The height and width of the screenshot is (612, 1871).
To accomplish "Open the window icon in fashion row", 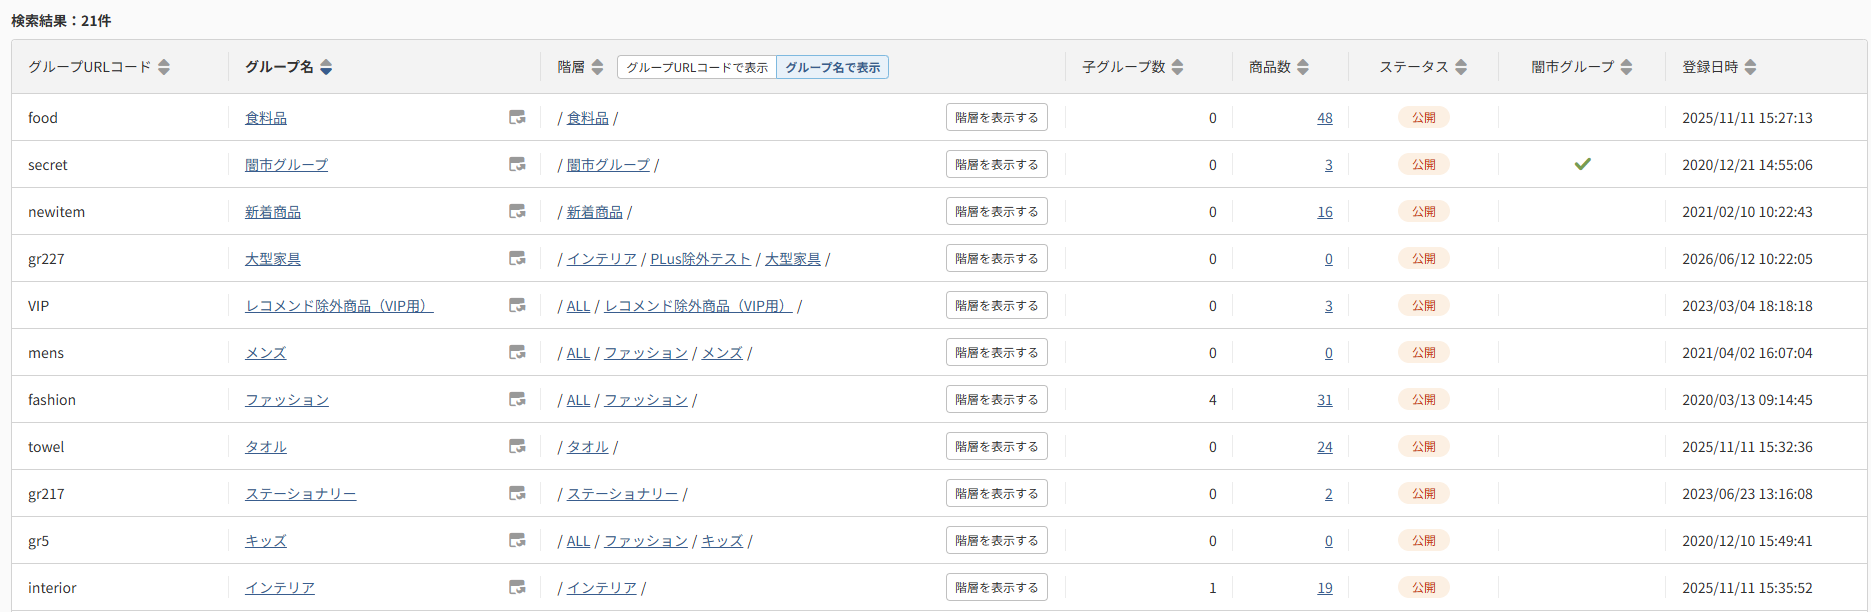I will point(517,400).
